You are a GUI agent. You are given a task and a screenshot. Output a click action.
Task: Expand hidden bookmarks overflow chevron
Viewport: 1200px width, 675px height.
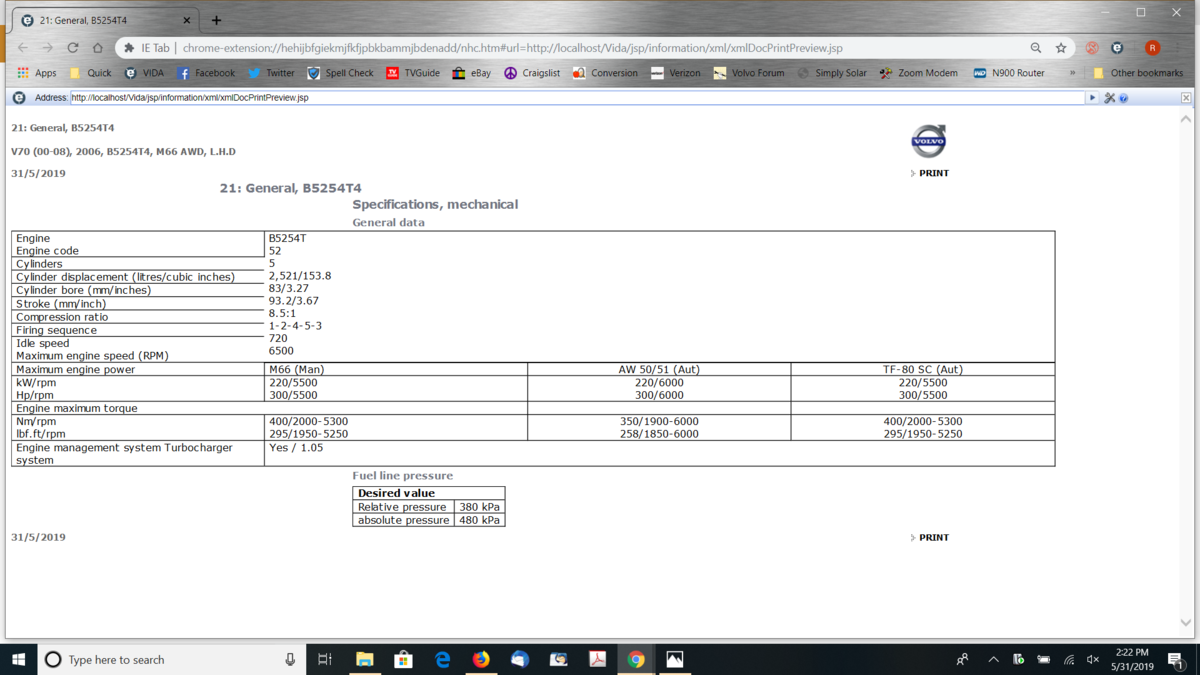[x=1072, y=73]
